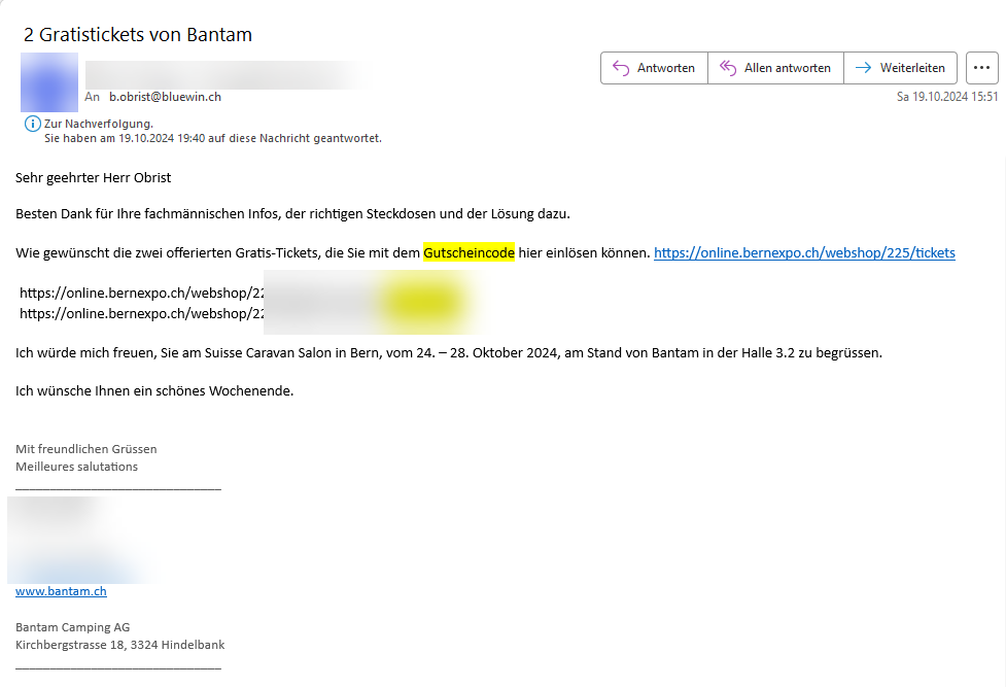Click the Weiterleiten forward arrow icon
Viewport: 1006px width, 687px height.
[863, 68]
